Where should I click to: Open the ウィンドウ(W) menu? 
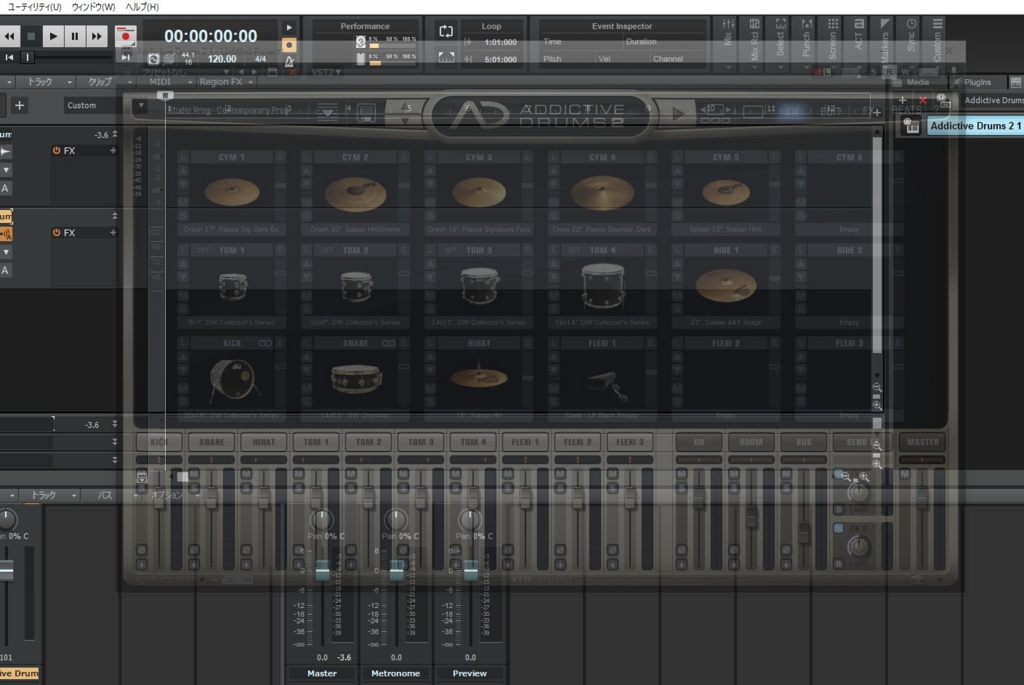click(x=93, y=7)
